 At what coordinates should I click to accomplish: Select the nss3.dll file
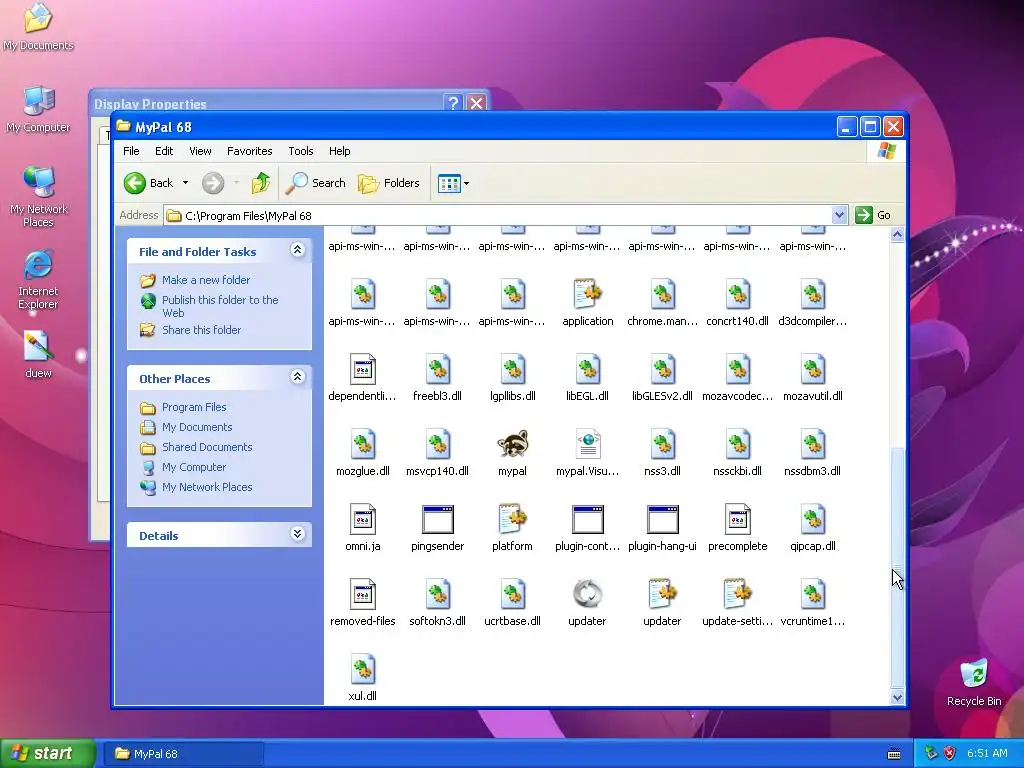[662, 445]
